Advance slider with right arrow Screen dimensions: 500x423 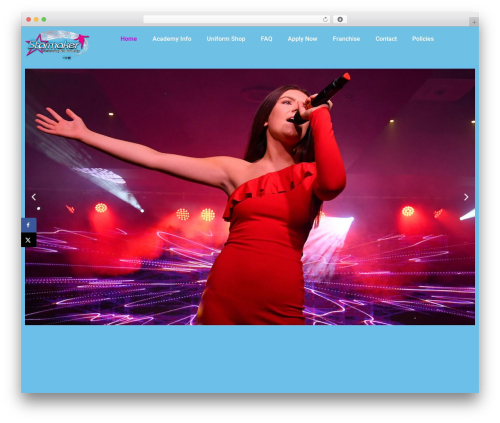pos(466,197)
